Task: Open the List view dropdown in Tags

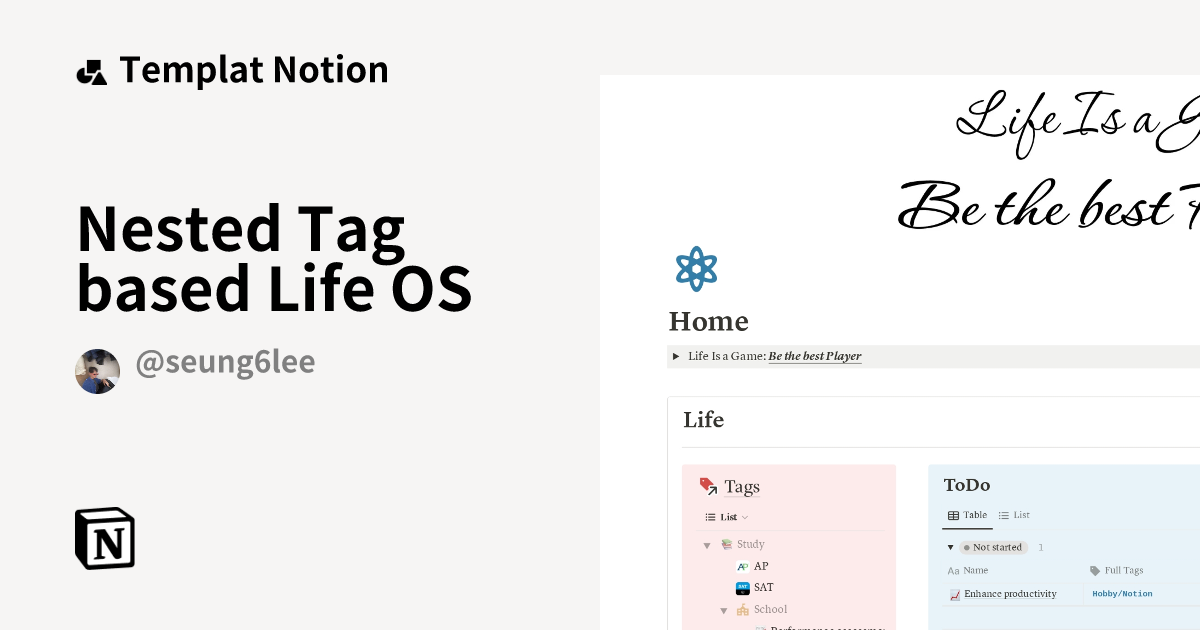Action: coord(730,517)
